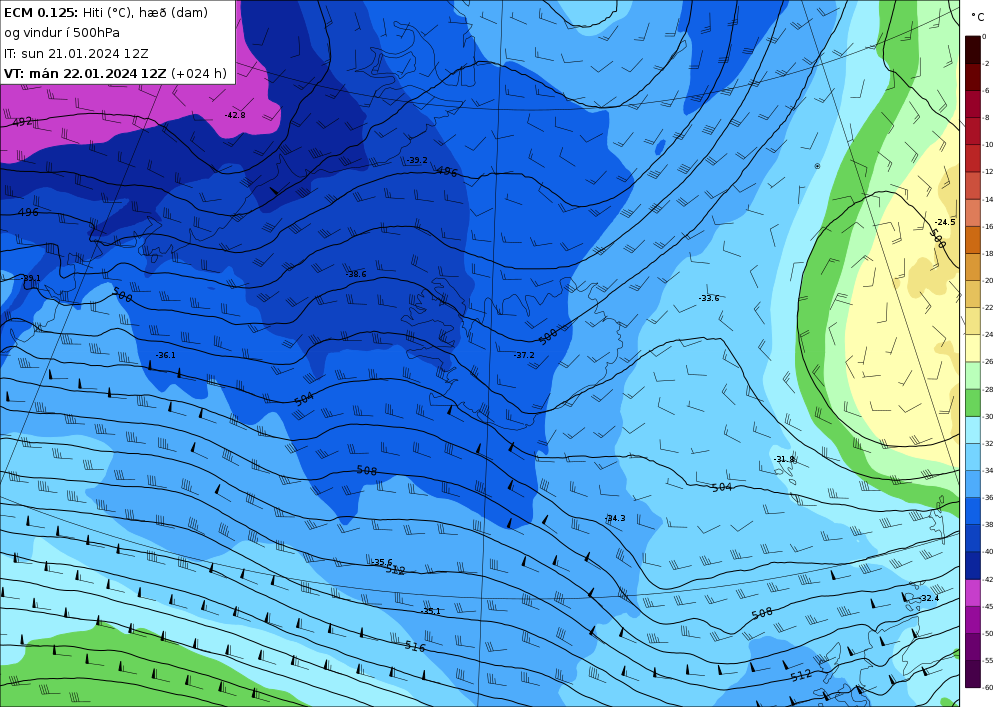The width and height of the screenshot is (1000, 707).
Task: Click the -33.6 temperature value
Action: pyautogui.click(x=709, y=298)
